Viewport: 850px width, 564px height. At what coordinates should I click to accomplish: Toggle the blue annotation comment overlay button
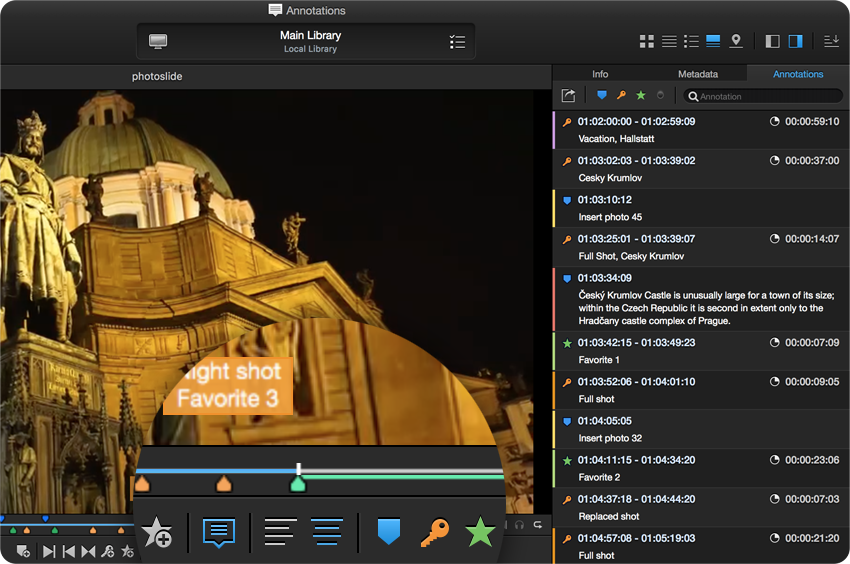coord(219,533)
